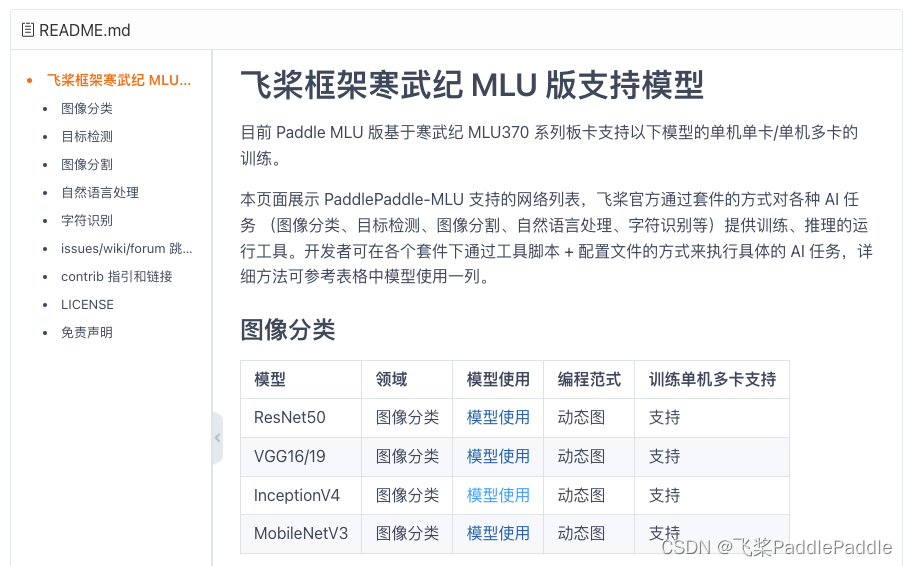Select the InceptionV4 table cell
The height and width of the screenshot is (566, 907).
(301, 495)
